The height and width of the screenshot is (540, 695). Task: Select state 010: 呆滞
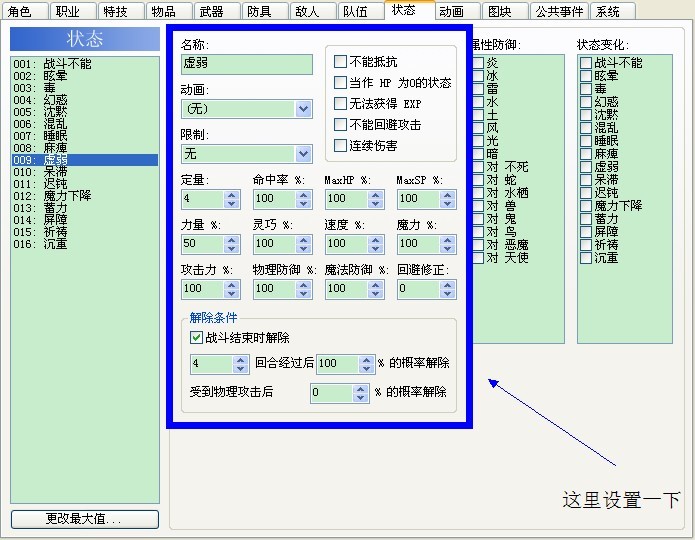85,172
